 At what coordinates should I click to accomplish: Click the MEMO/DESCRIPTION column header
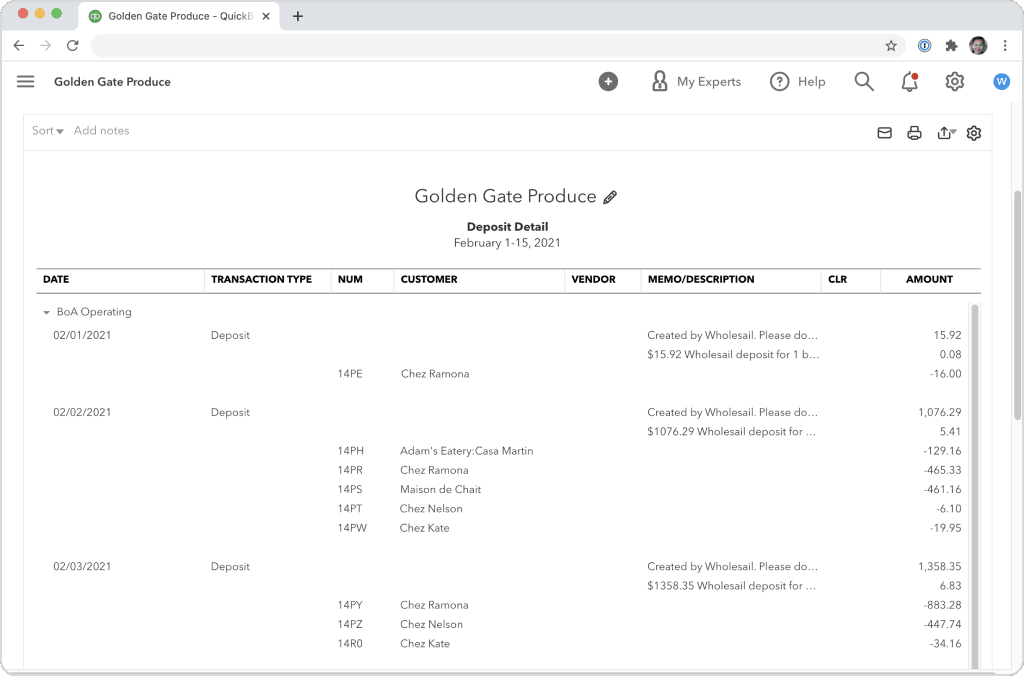[701, 280]
